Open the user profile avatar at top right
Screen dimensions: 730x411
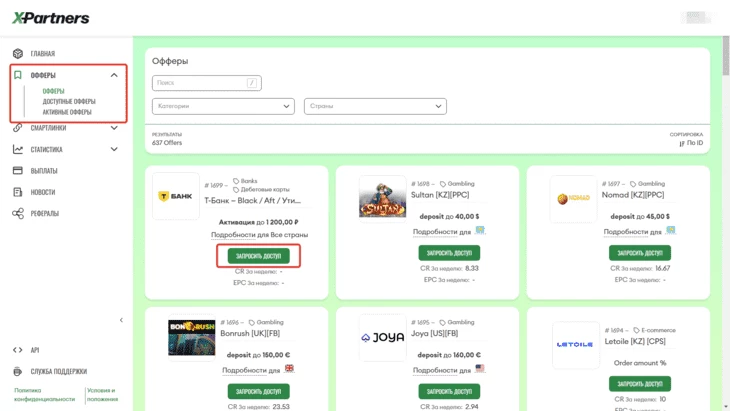click(696, 17)
